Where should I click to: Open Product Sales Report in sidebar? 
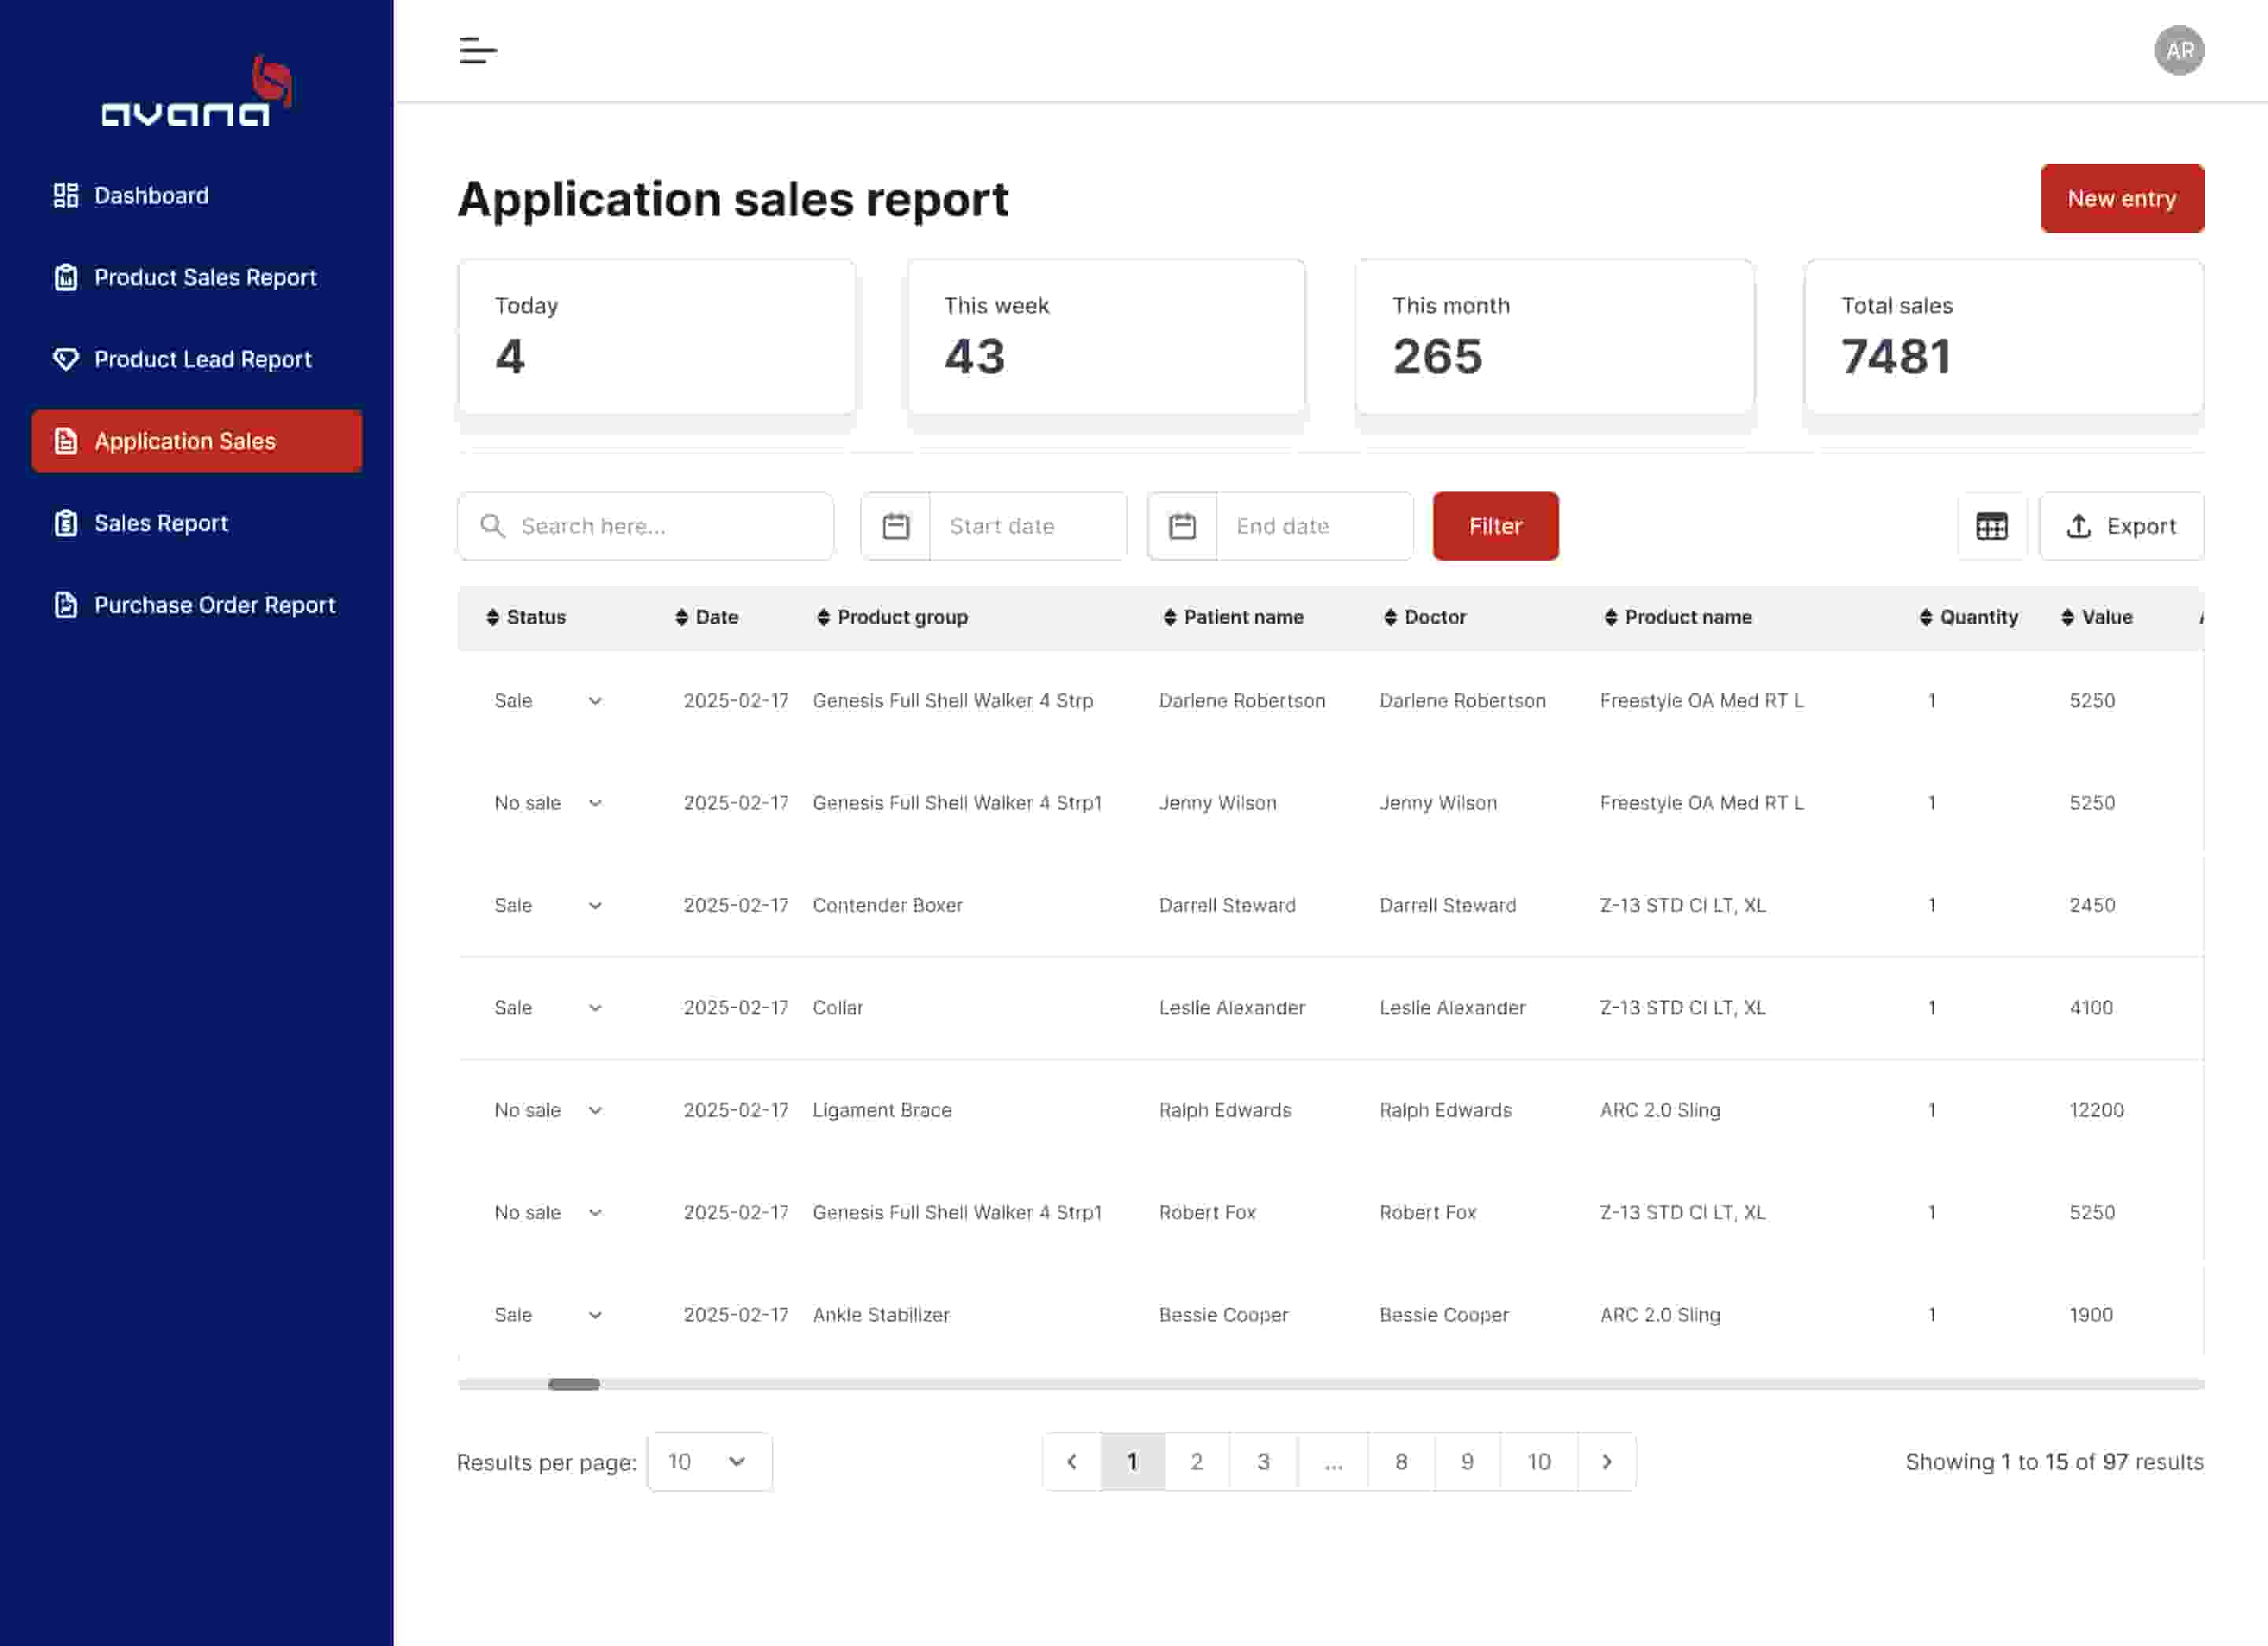pyautogui.click(x=204, y=277)
